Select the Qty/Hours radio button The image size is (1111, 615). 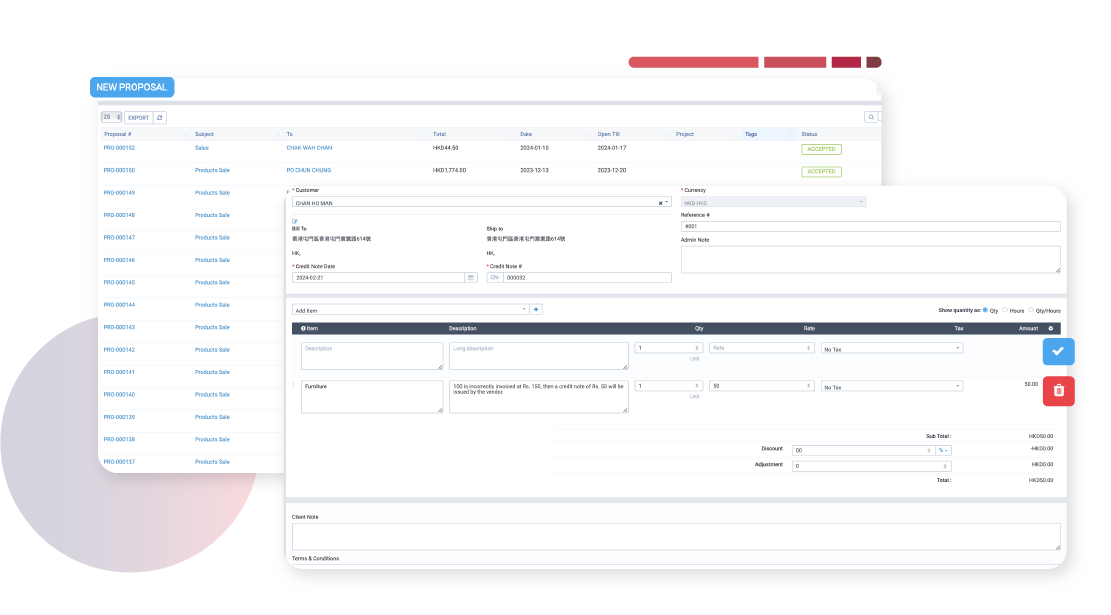1032,310
